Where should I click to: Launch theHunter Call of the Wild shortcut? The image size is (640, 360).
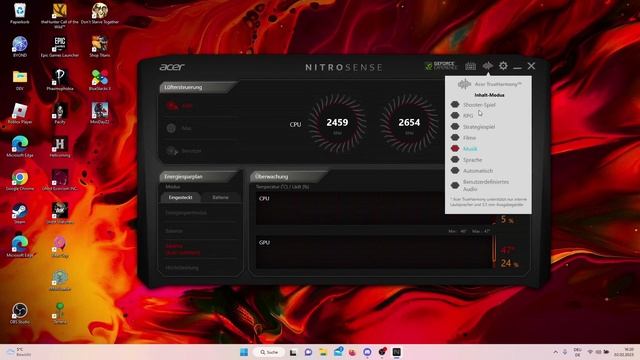point(60,15)
